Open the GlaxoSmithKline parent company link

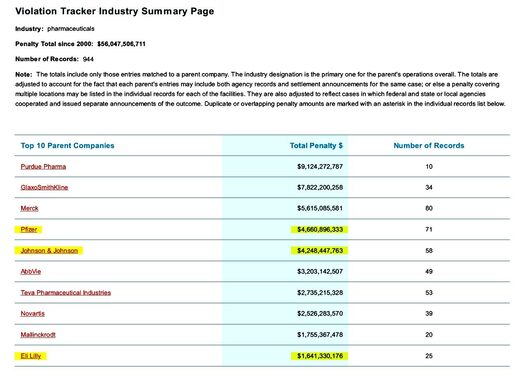point(44,187)
